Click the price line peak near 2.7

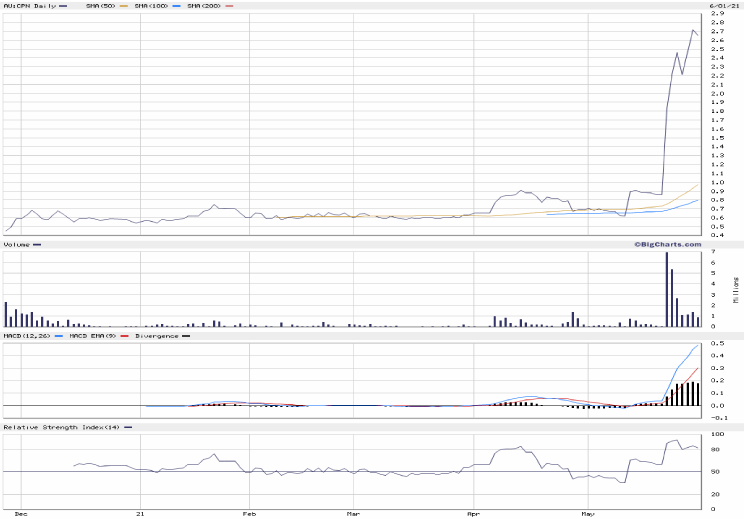693,31
